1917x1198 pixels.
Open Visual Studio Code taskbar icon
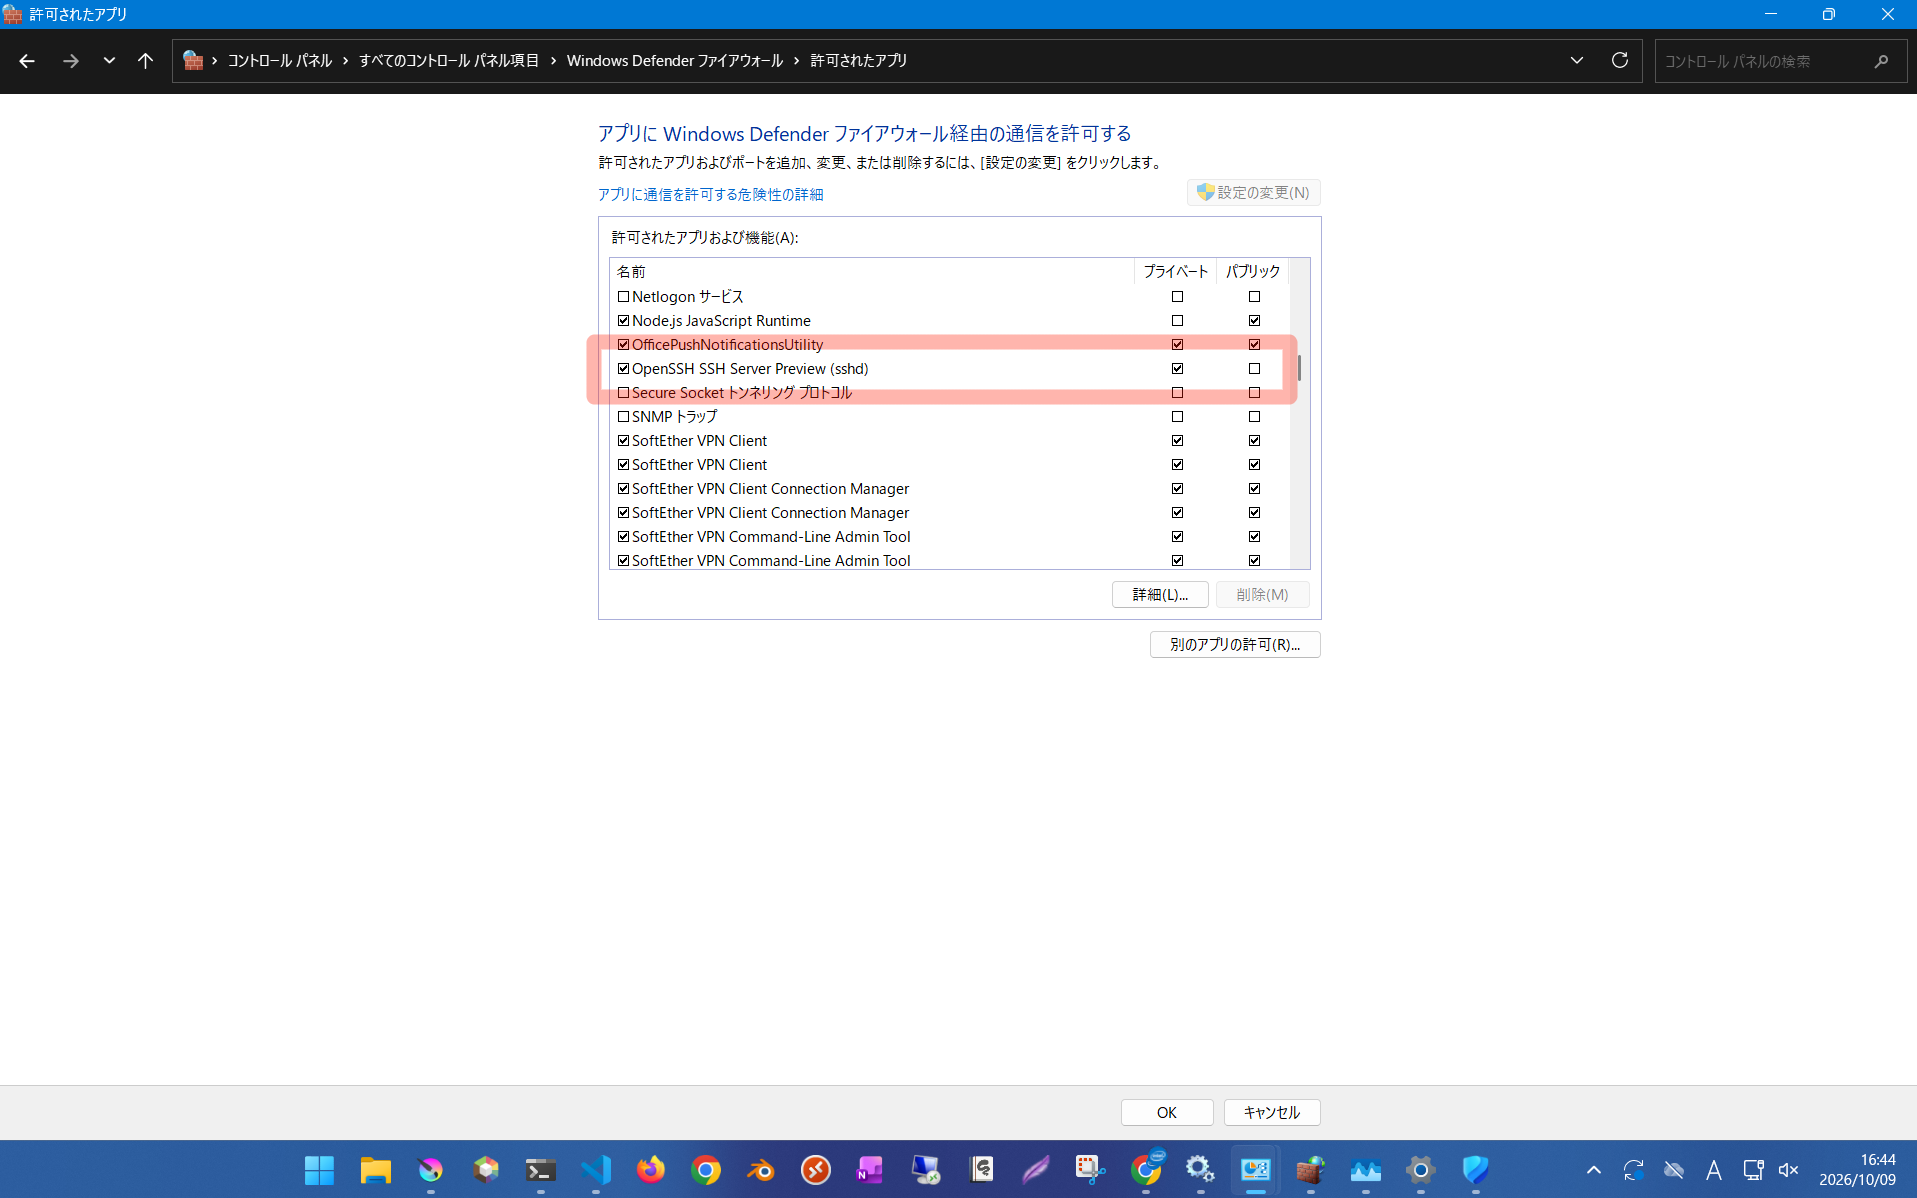[596, 1169]
